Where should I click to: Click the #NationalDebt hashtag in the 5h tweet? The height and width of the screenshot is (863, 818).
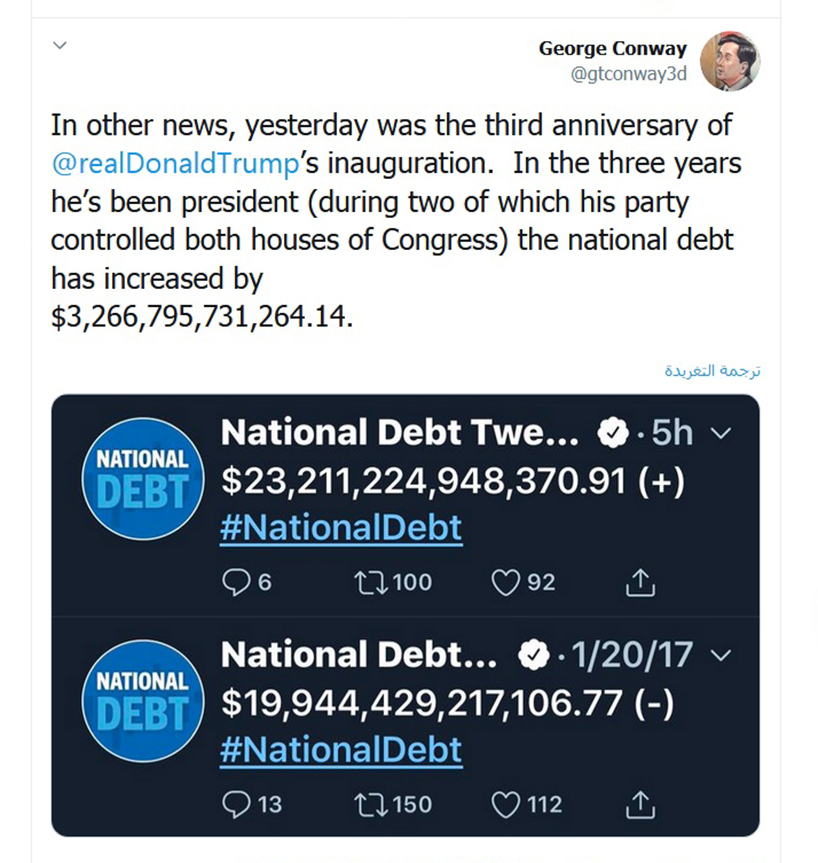pyautogui.click(x=341, y=528)
